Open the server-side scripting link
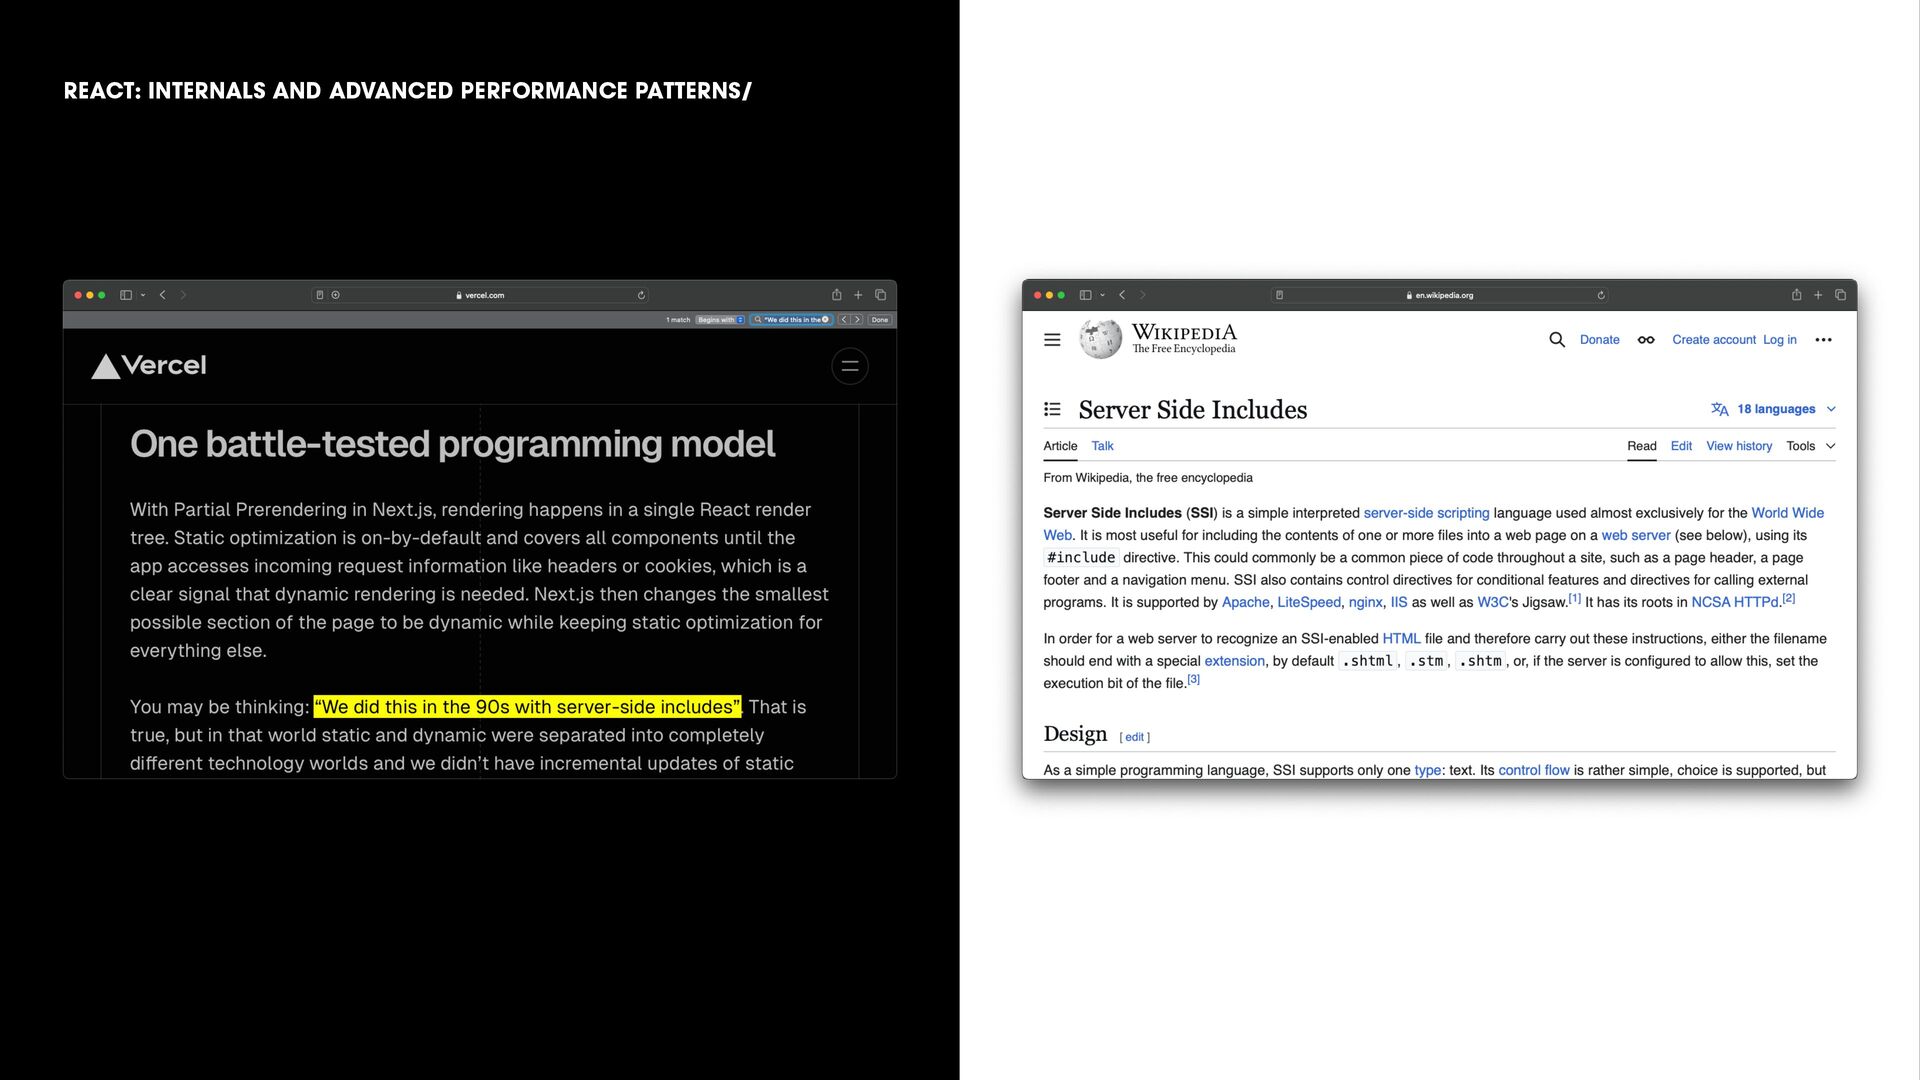 [x=1425, y=513]
